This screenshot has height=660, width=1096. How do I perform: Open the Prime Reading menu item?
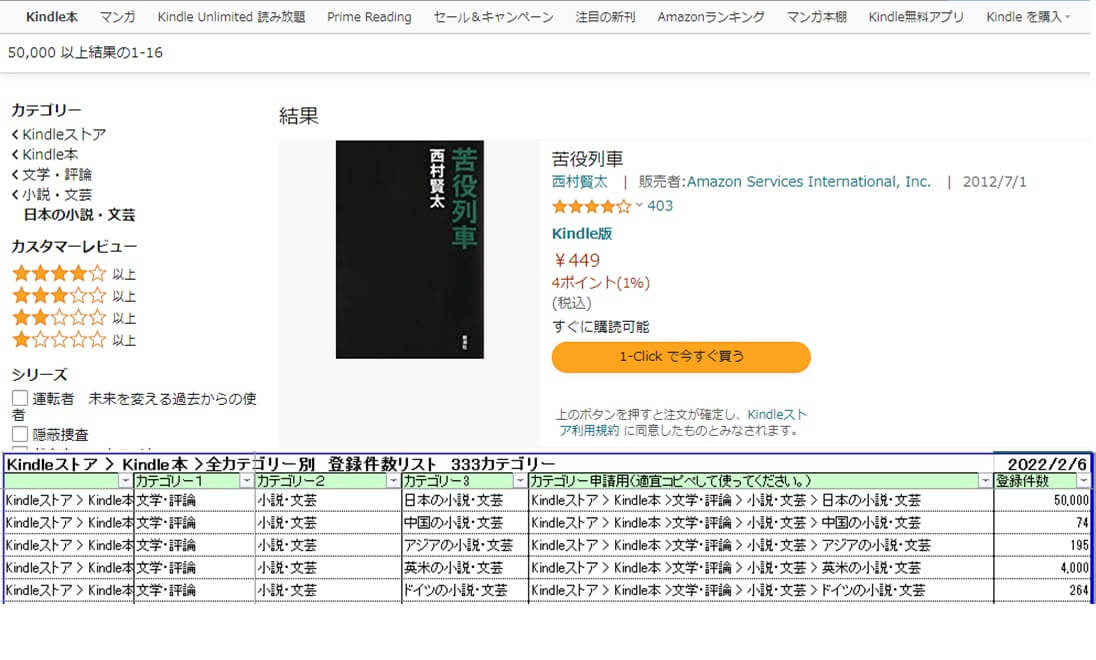(x=369, y=17)
